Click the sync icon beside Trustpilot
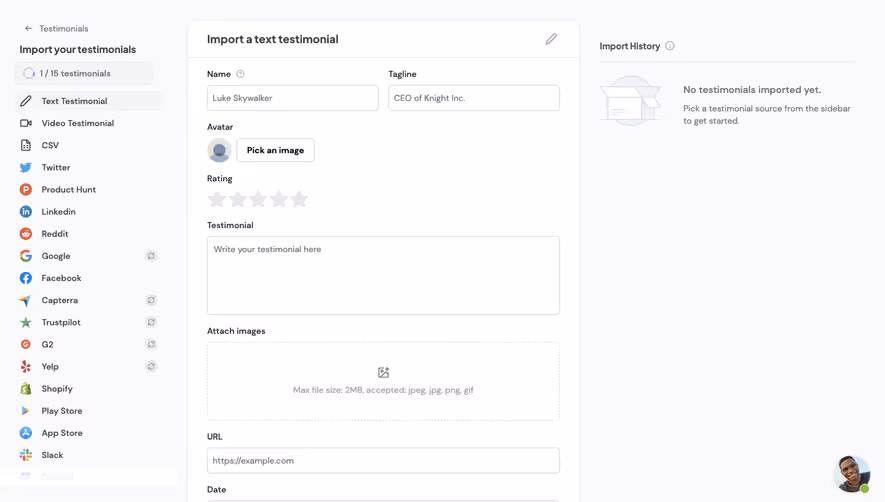885x502 pixels. click(151, 322)
